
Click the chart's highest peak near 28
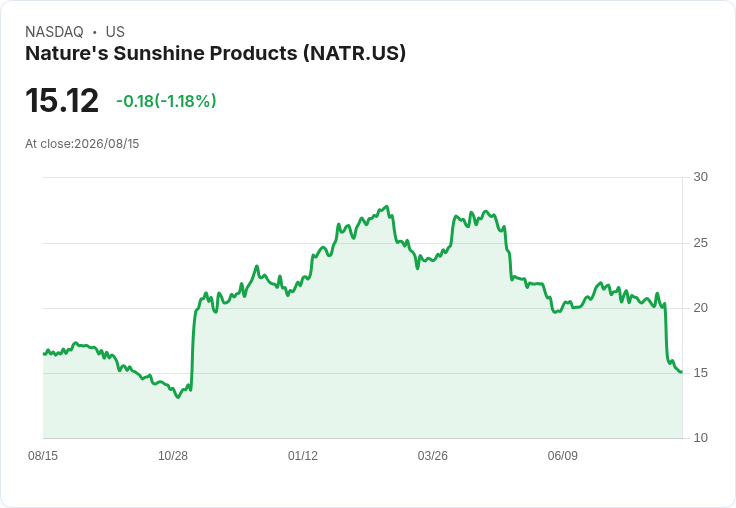387,206
